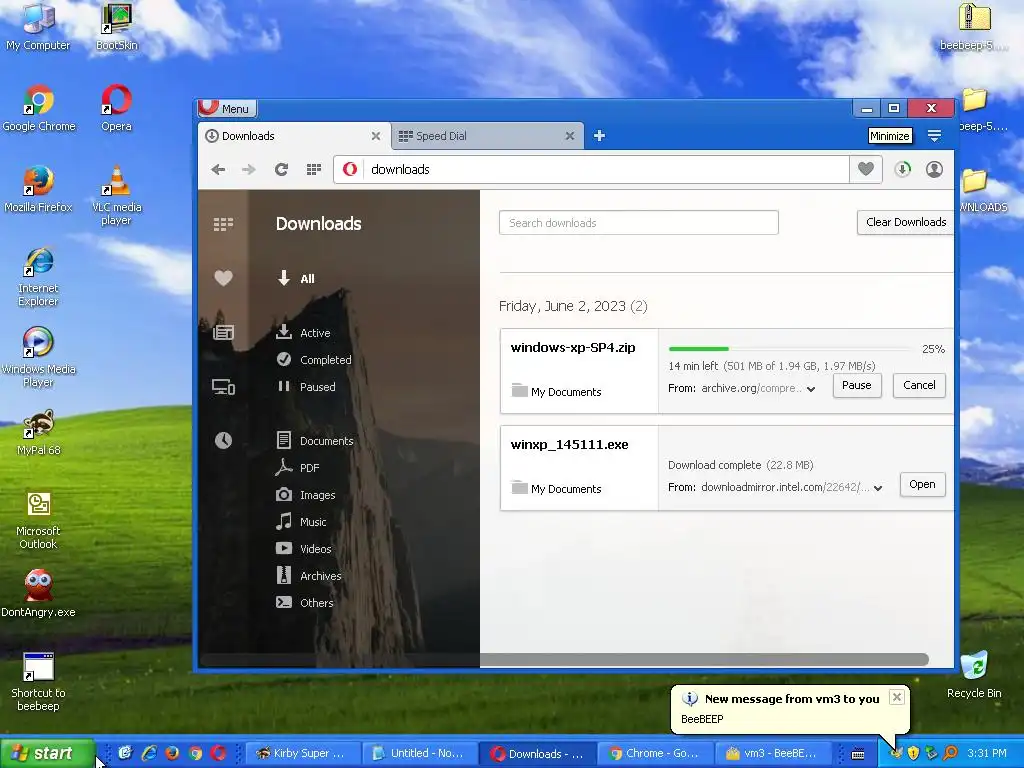The width and height of the screenshot is (1024, 768).
Task: Filter downloads by Archives
Action: coord(309,576)
